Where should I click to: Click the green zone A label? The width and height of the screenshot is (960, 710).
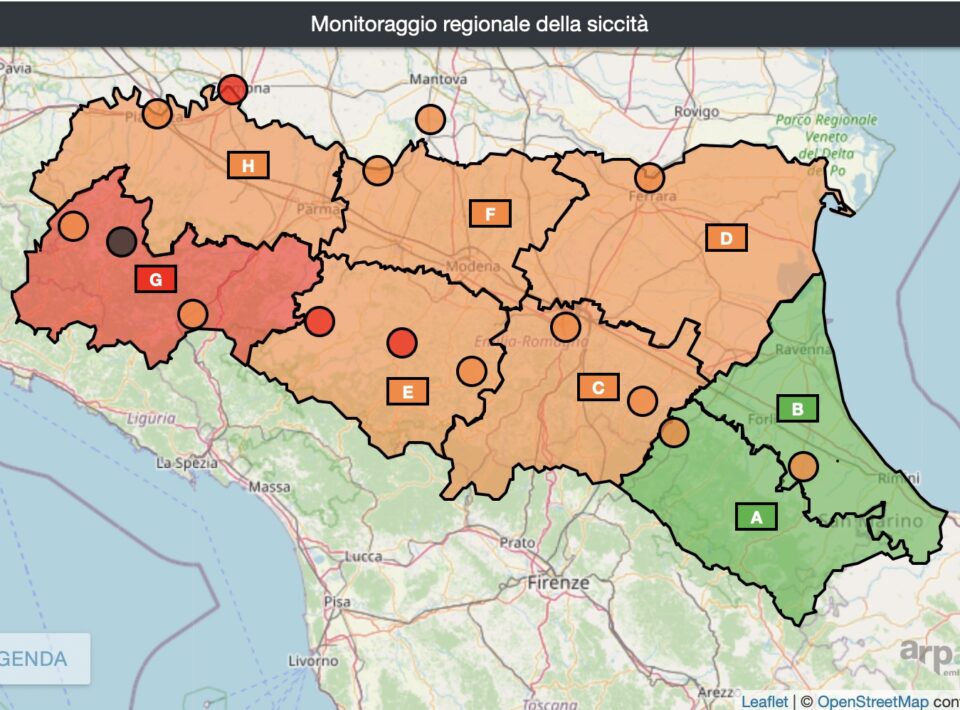756,517
